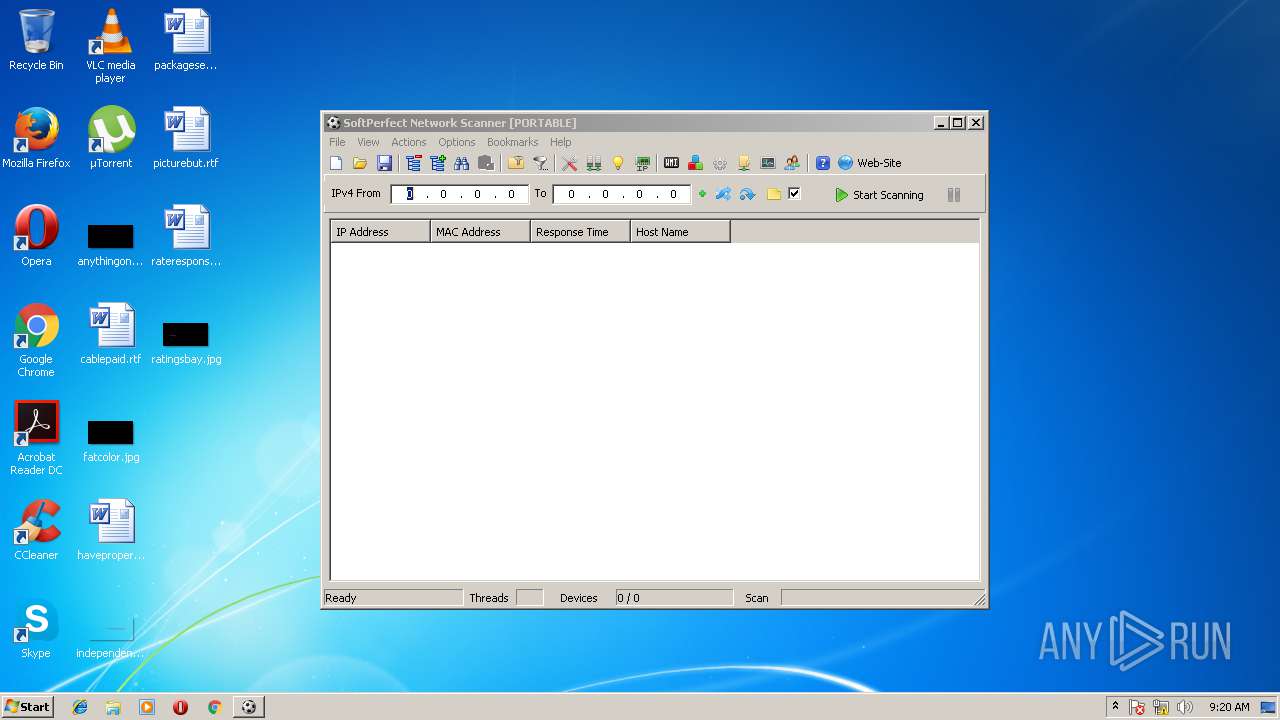
Task: Select the Acrobat Reader DC desktop icon
Action: click(x=36, y=438)
